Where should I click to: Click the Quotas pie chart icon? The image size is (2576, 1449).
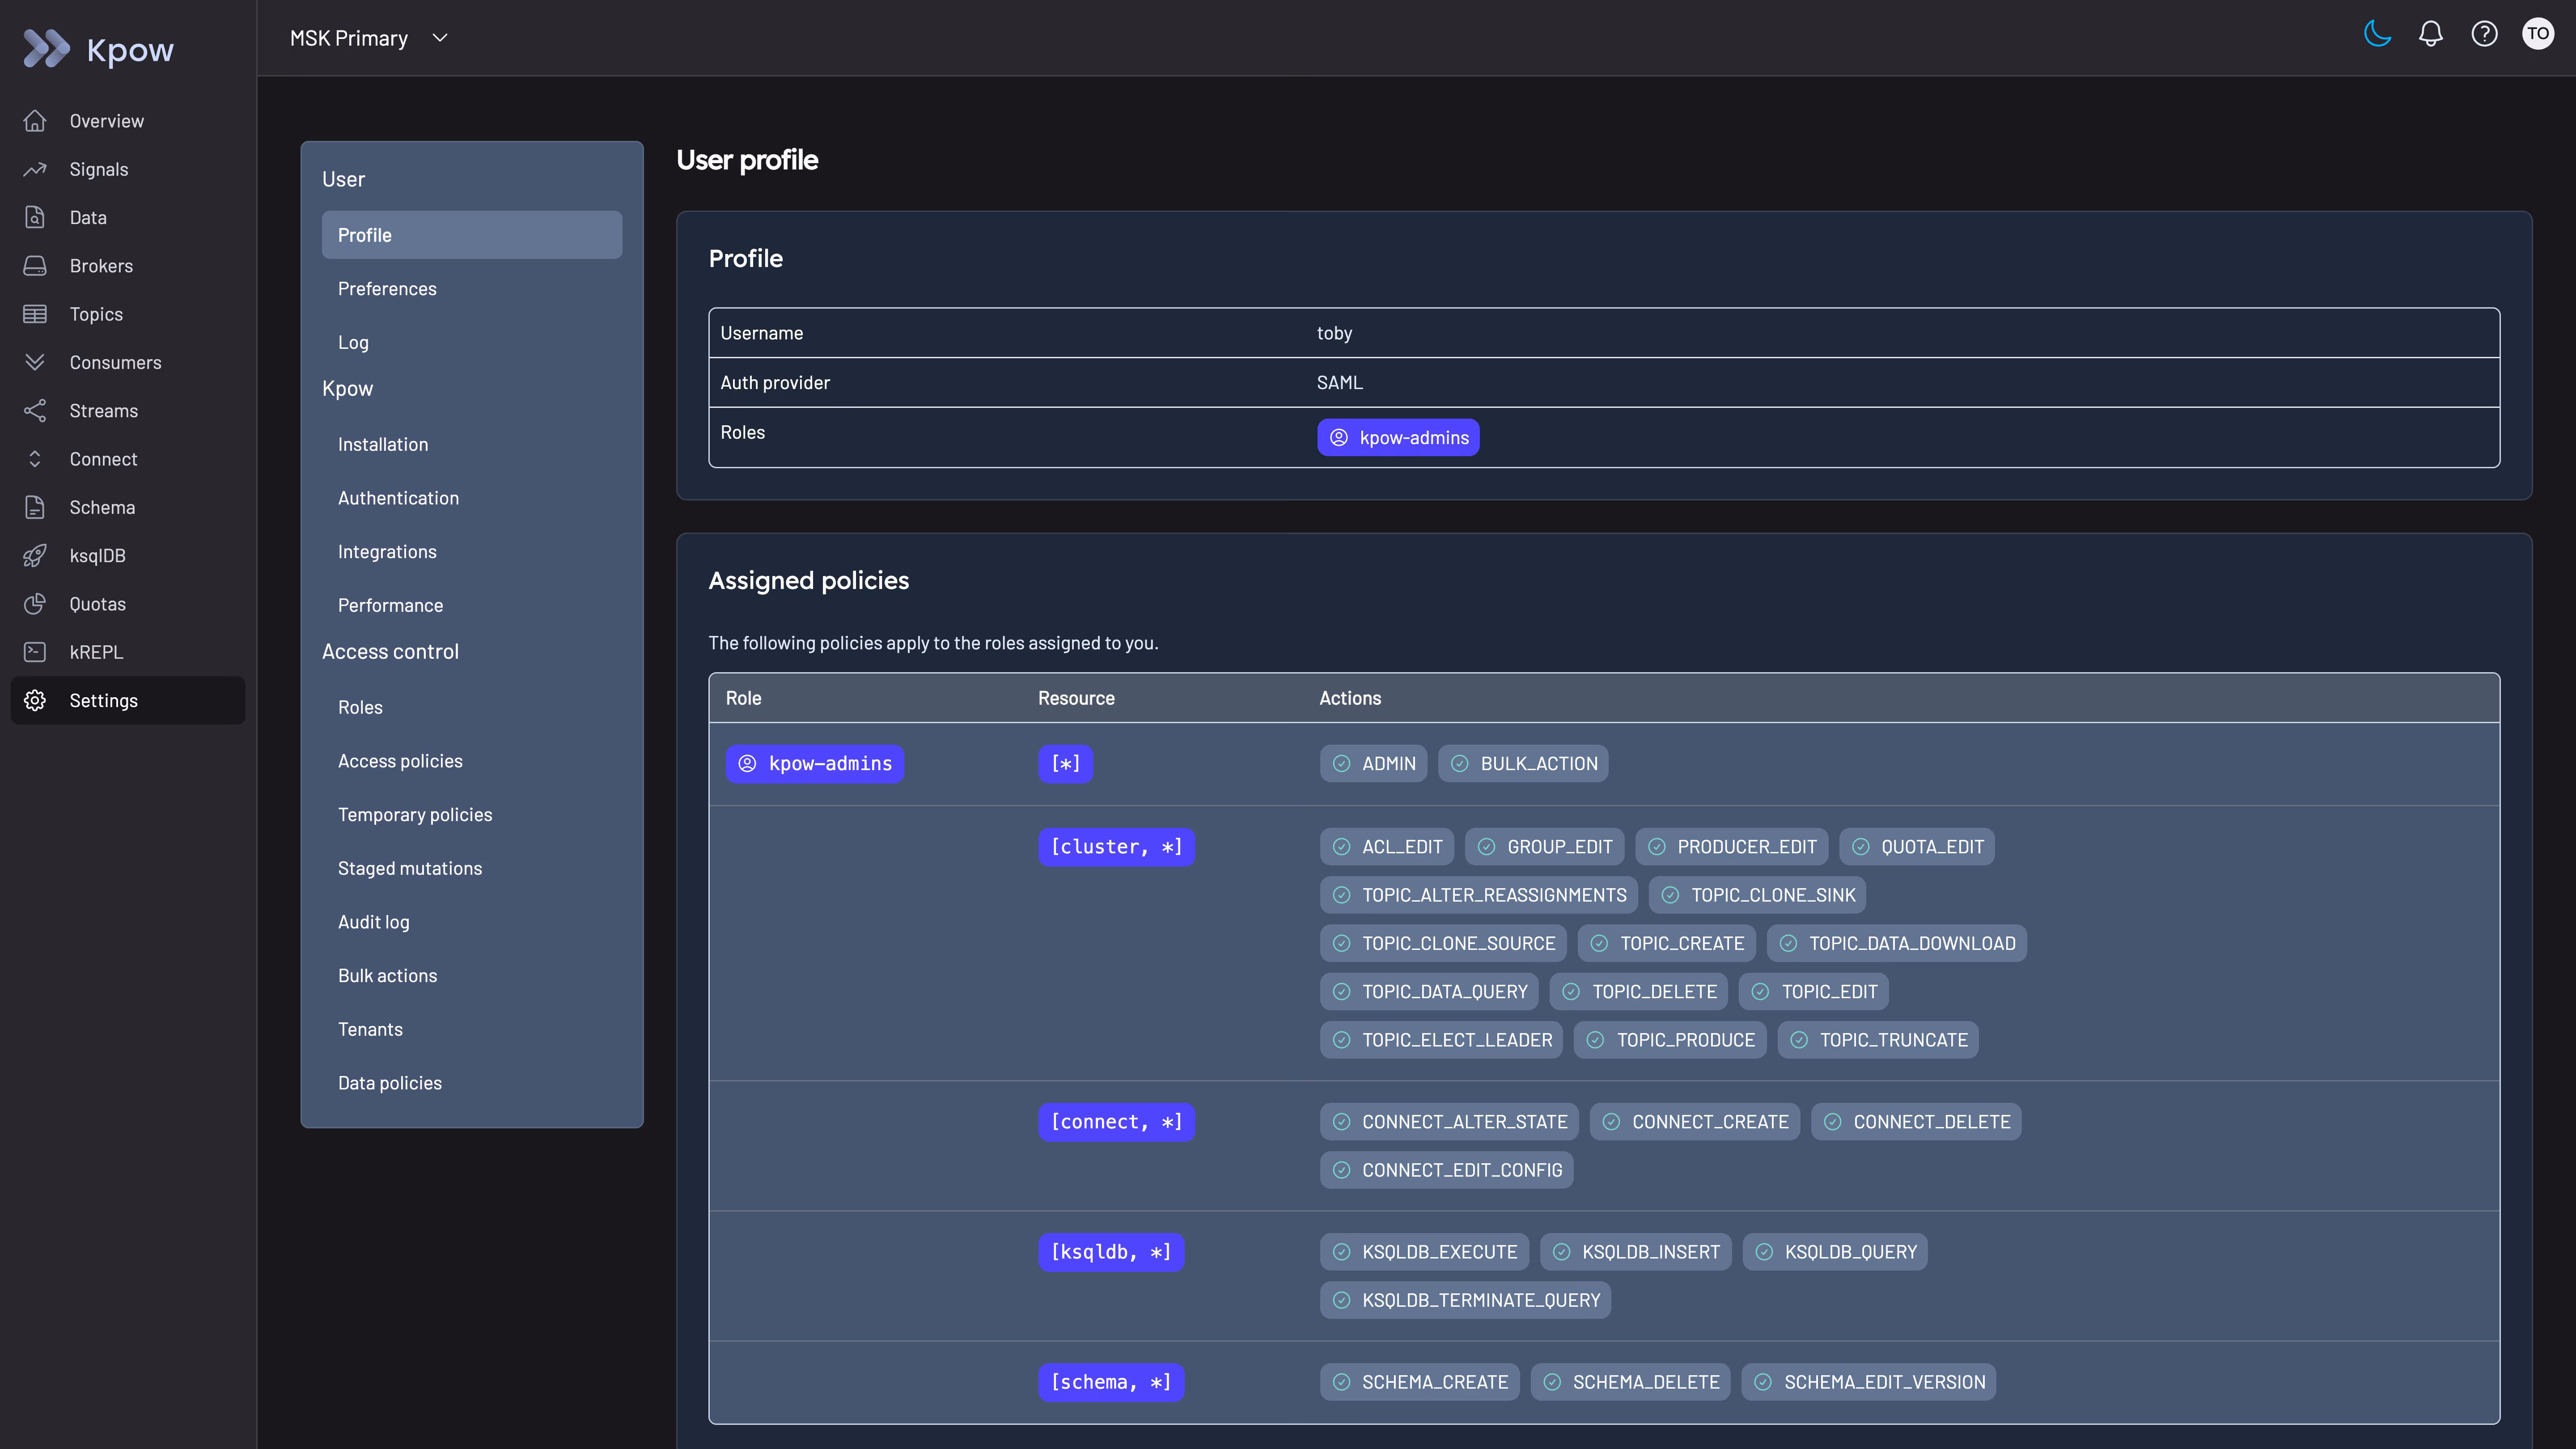coord(35,604)
